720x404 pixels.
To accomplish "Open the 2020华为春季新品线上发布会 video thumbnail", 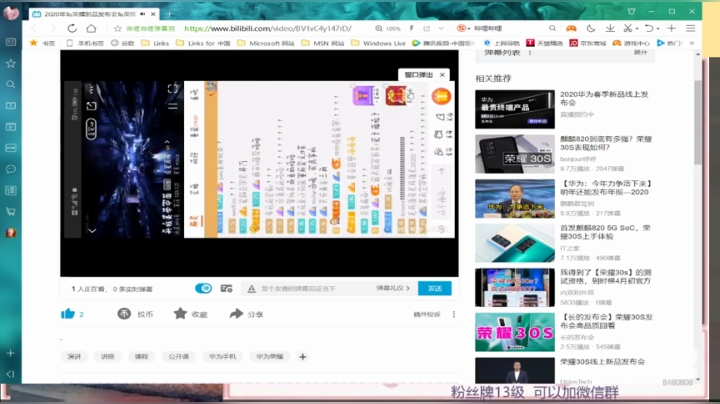I will click(x=515, y=109).
